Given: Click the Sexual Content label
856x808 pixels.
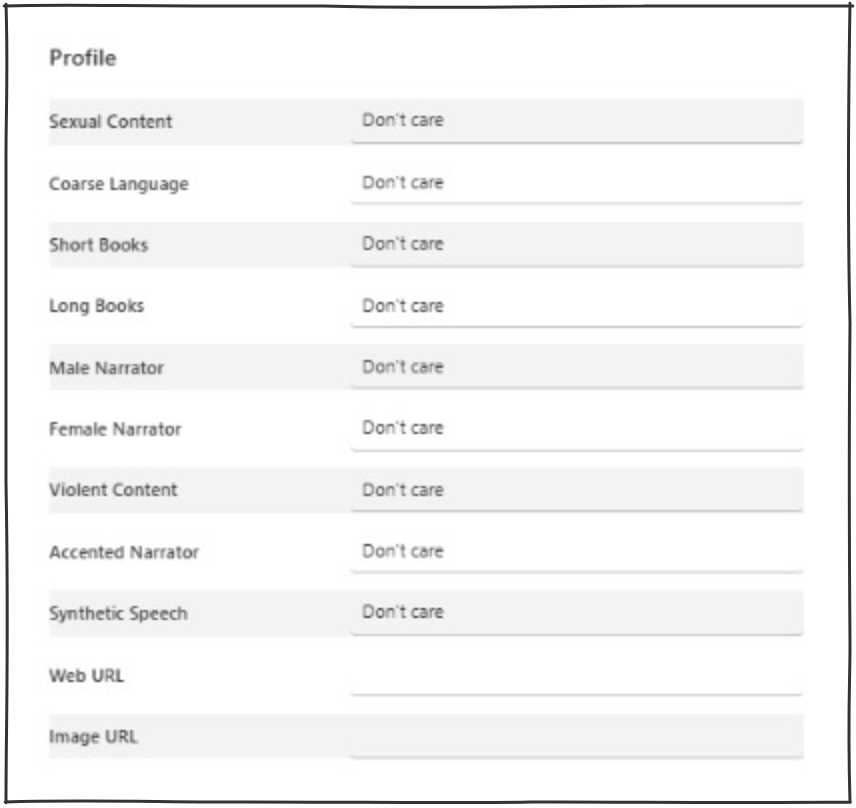Looking at the screenshot, I should tap(110, 122).
